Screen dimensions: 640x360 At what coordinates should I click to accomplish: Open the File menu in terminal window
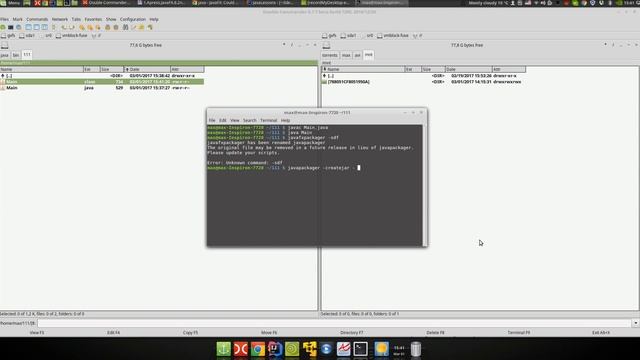tap(212, 120)
